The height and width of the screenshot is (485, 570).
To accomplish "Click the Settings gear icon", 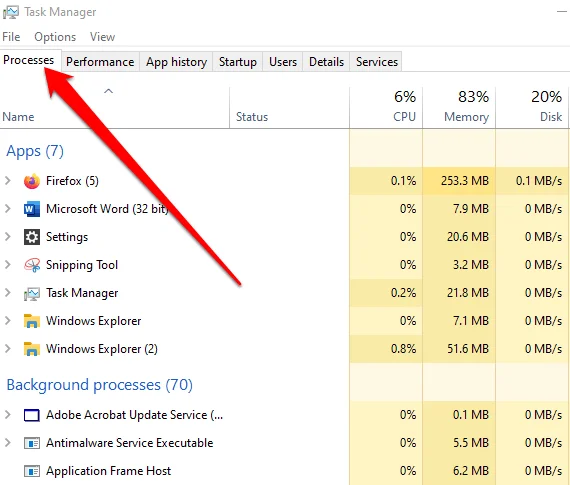I will click(x=32, y=237).
